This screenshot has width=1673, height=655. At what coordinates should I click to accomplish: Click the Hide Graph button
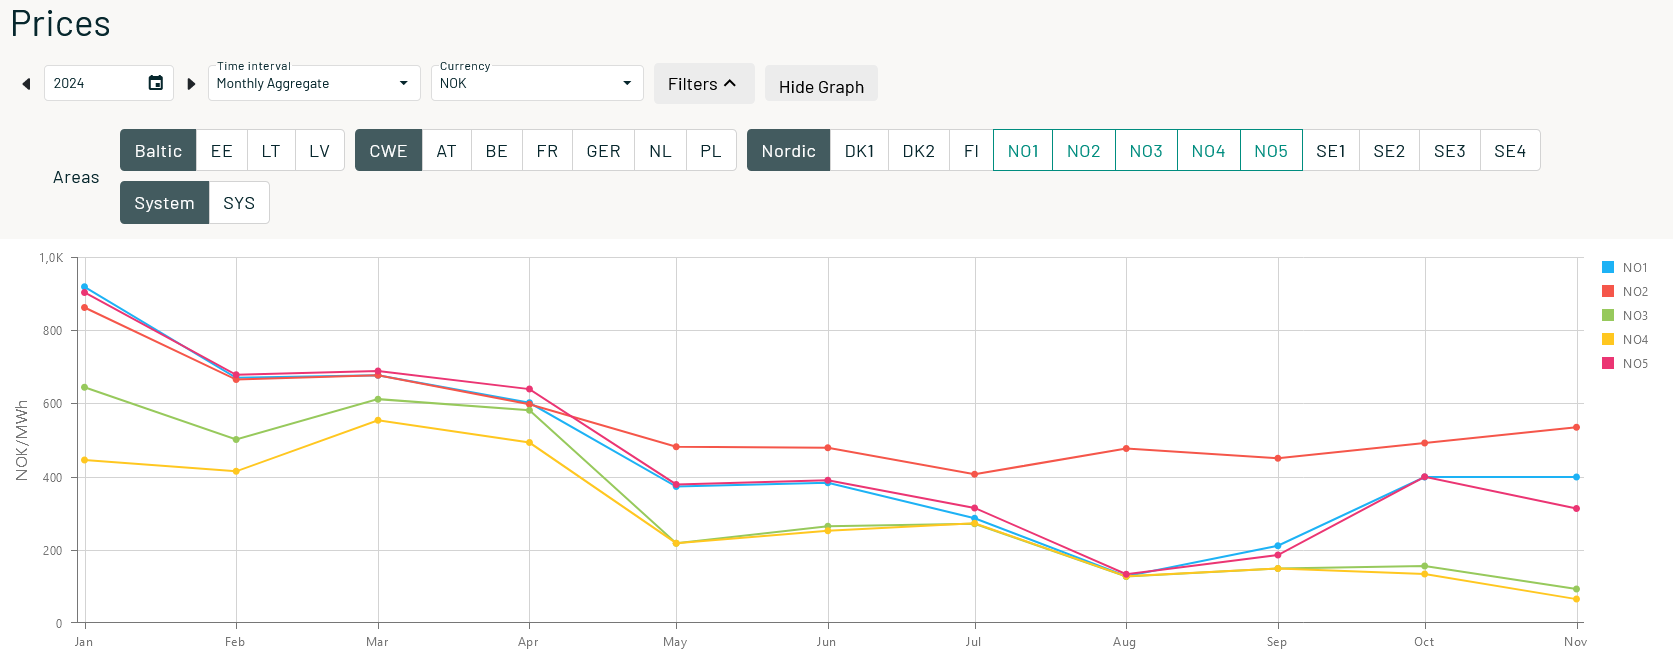tap(821, 84)
